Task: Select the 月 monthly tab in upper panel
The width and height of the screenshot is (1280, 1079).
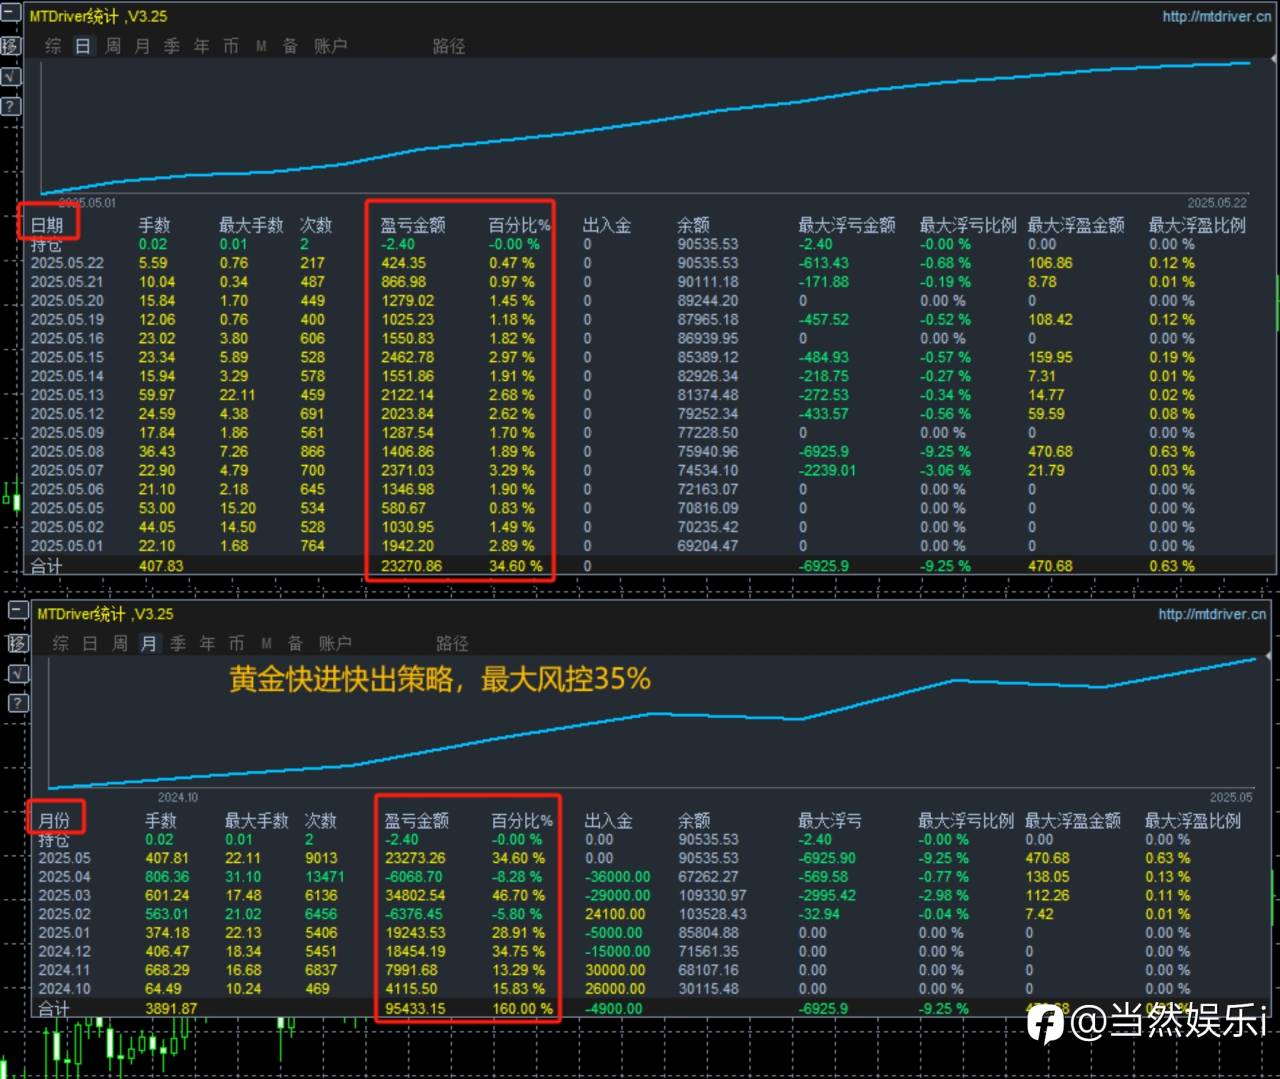Action: tap(142, 46)
